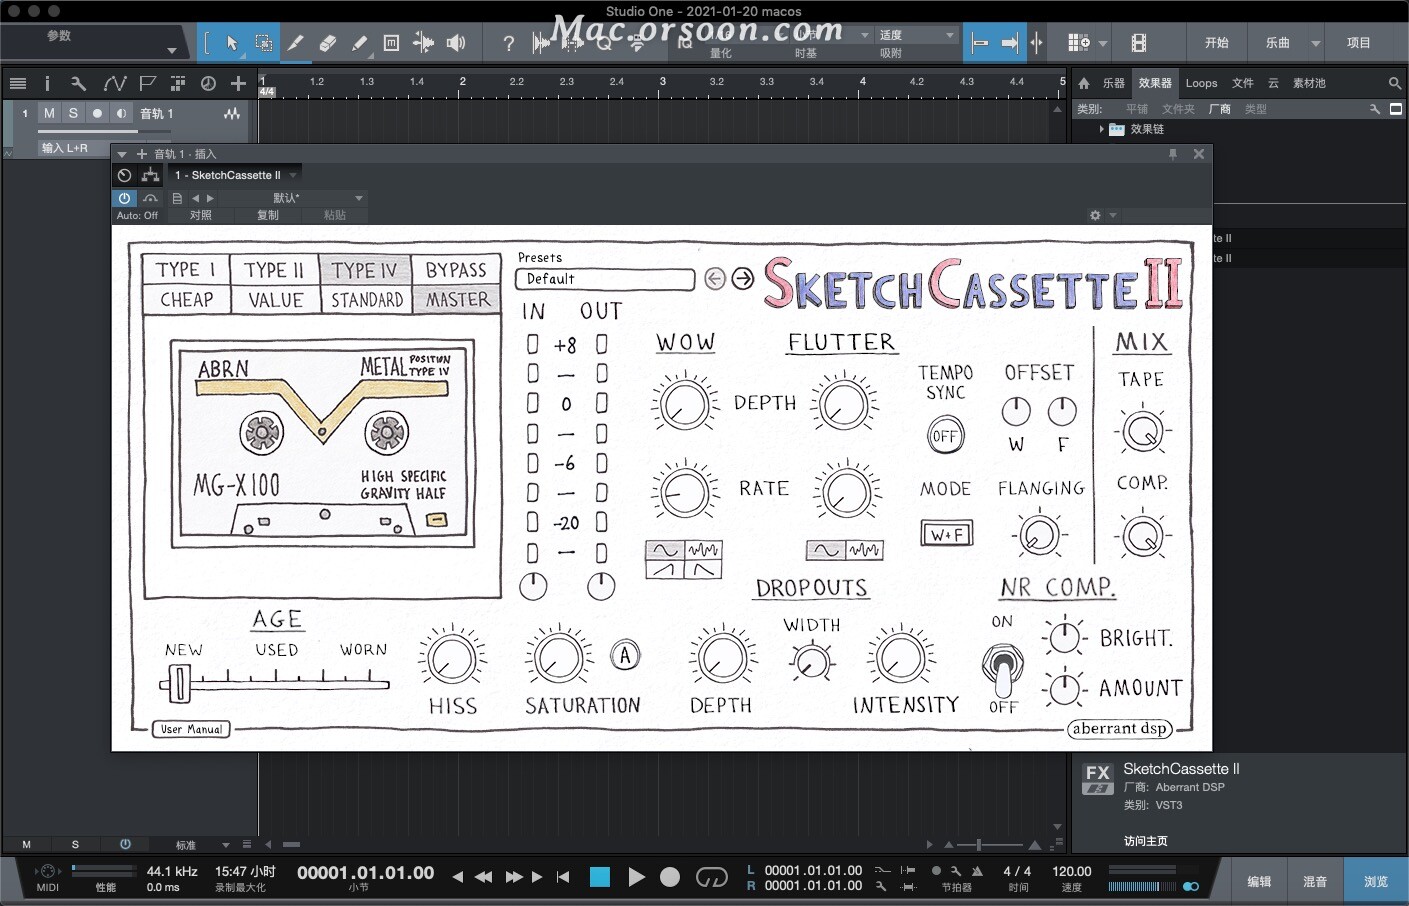Switch to the 素材池 browser tab
The width and height of the screenshot is (1409, 906).
pos(1309,83)
